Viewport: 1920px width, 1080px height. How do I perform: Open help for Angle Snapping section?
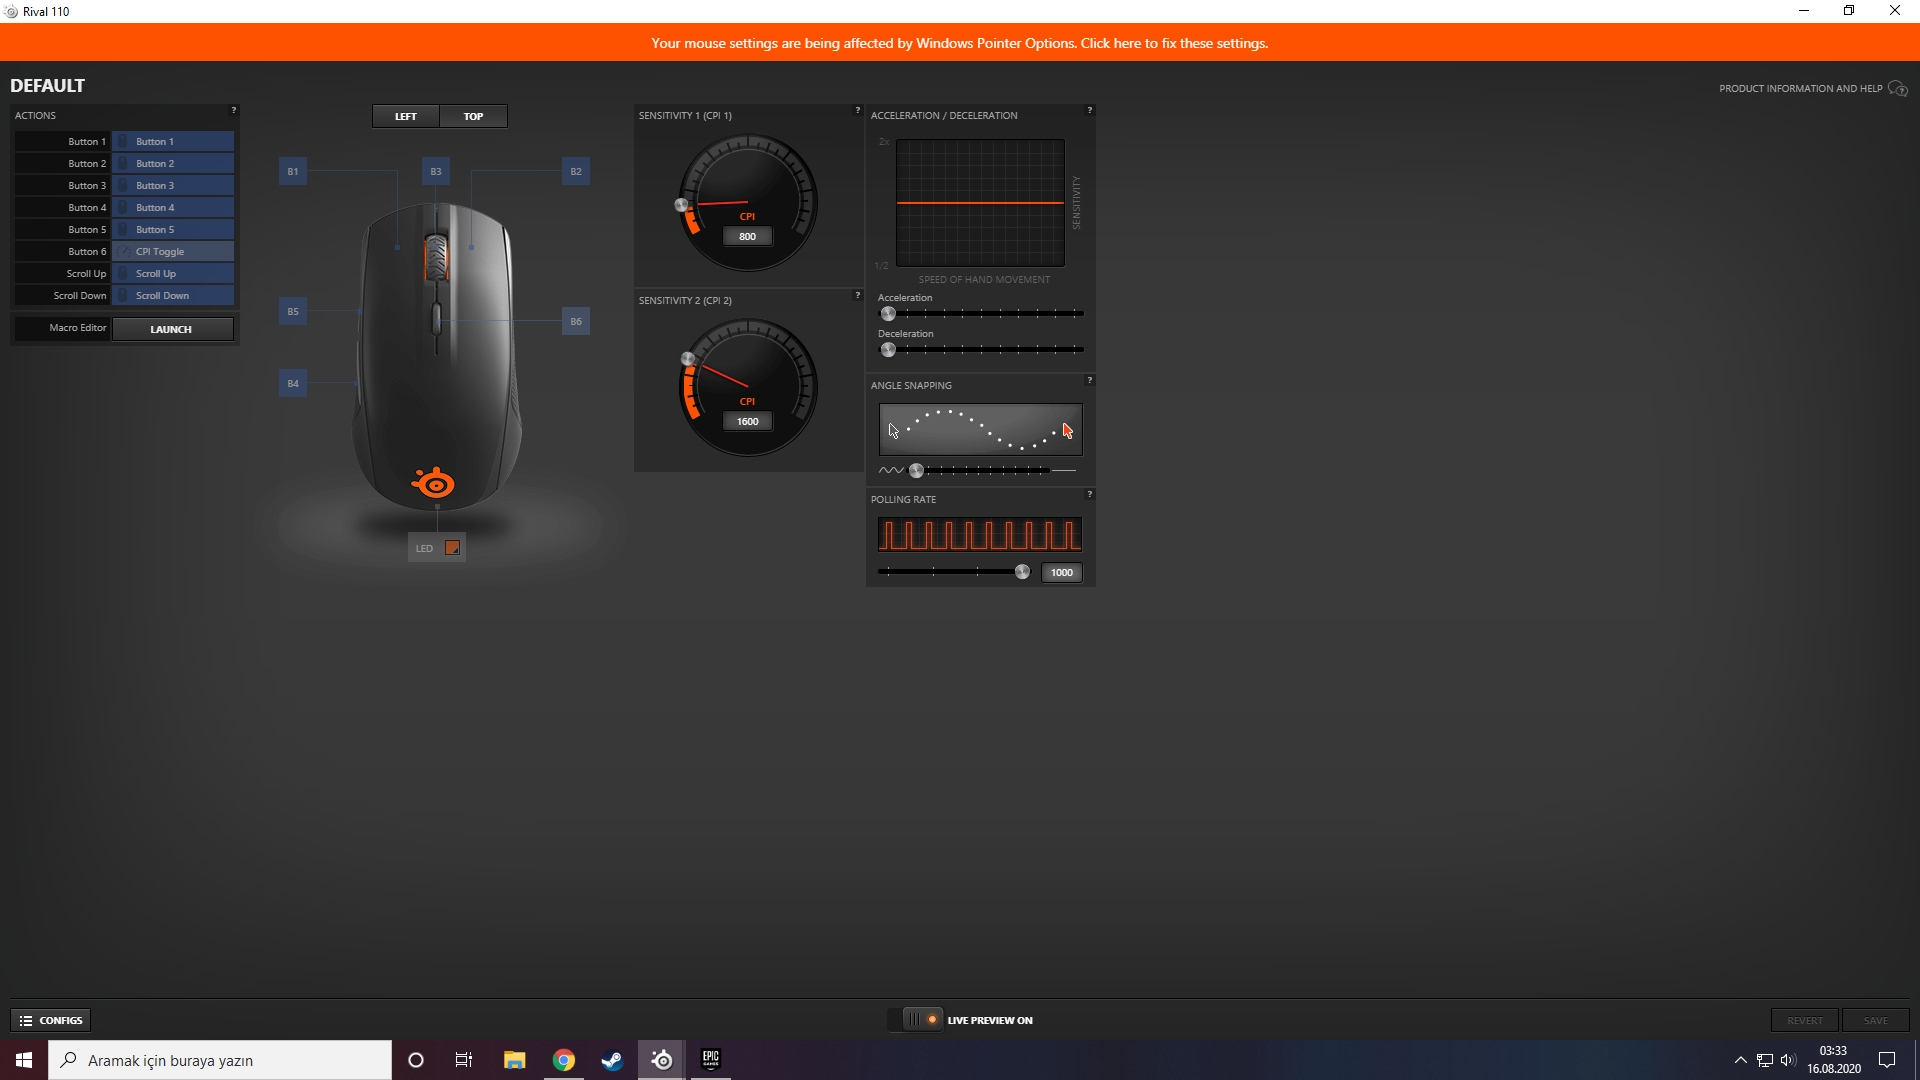(1090, 381)
